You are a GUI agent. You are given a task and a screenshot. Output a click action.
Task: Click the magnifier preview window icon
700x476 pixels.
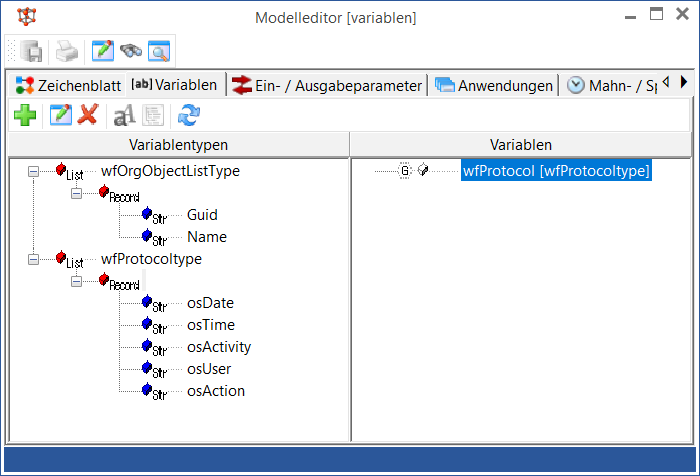[x=158, y=51]
